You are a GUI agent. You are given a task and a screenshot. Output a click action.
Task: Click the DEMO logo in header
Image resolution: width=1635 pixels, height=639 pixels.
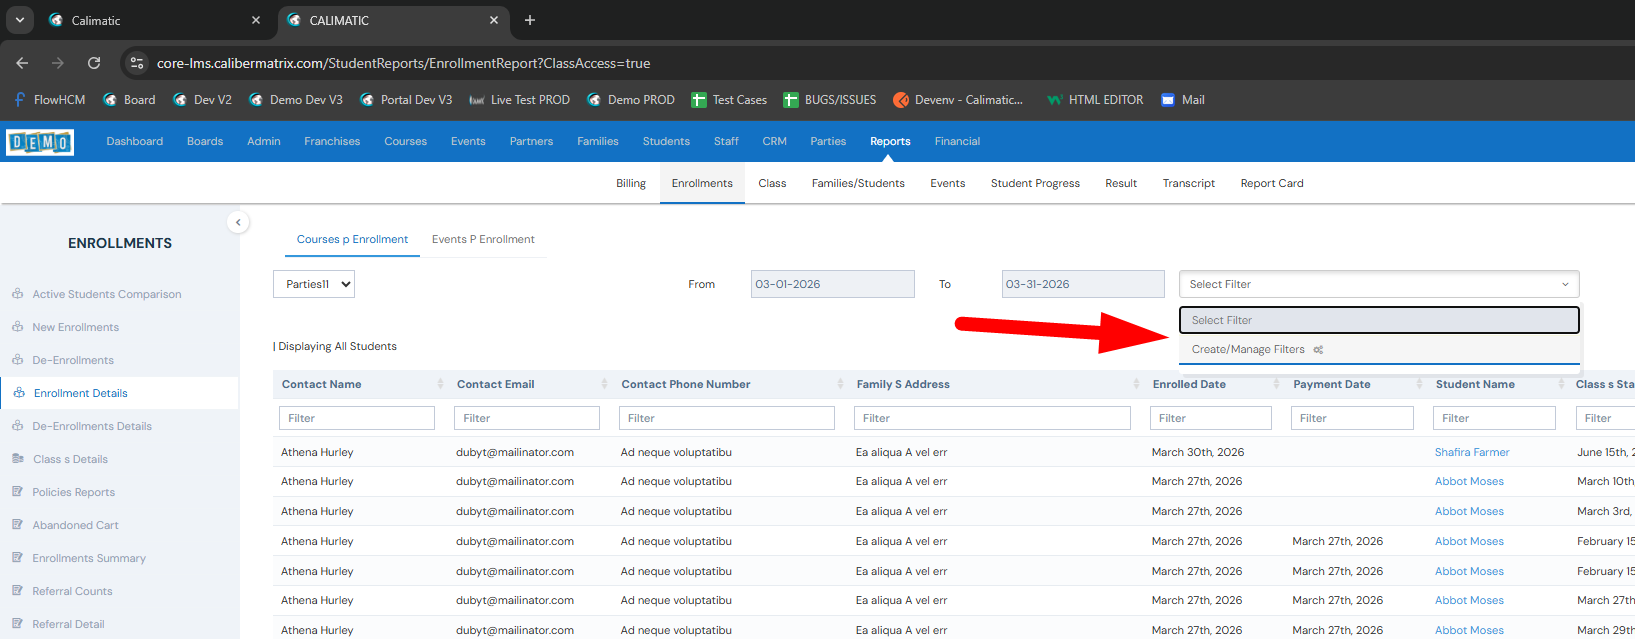(x=40, y=142)
